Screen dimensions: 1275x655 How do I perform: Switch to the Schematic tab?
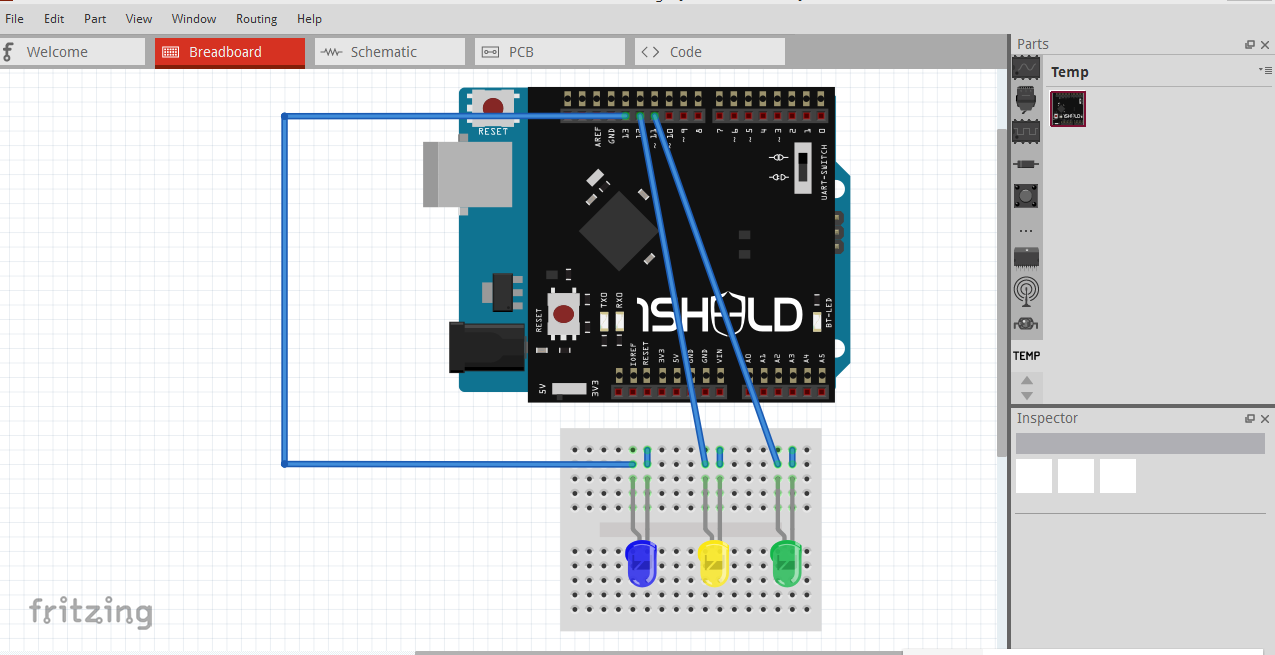[x=390, y=52]
